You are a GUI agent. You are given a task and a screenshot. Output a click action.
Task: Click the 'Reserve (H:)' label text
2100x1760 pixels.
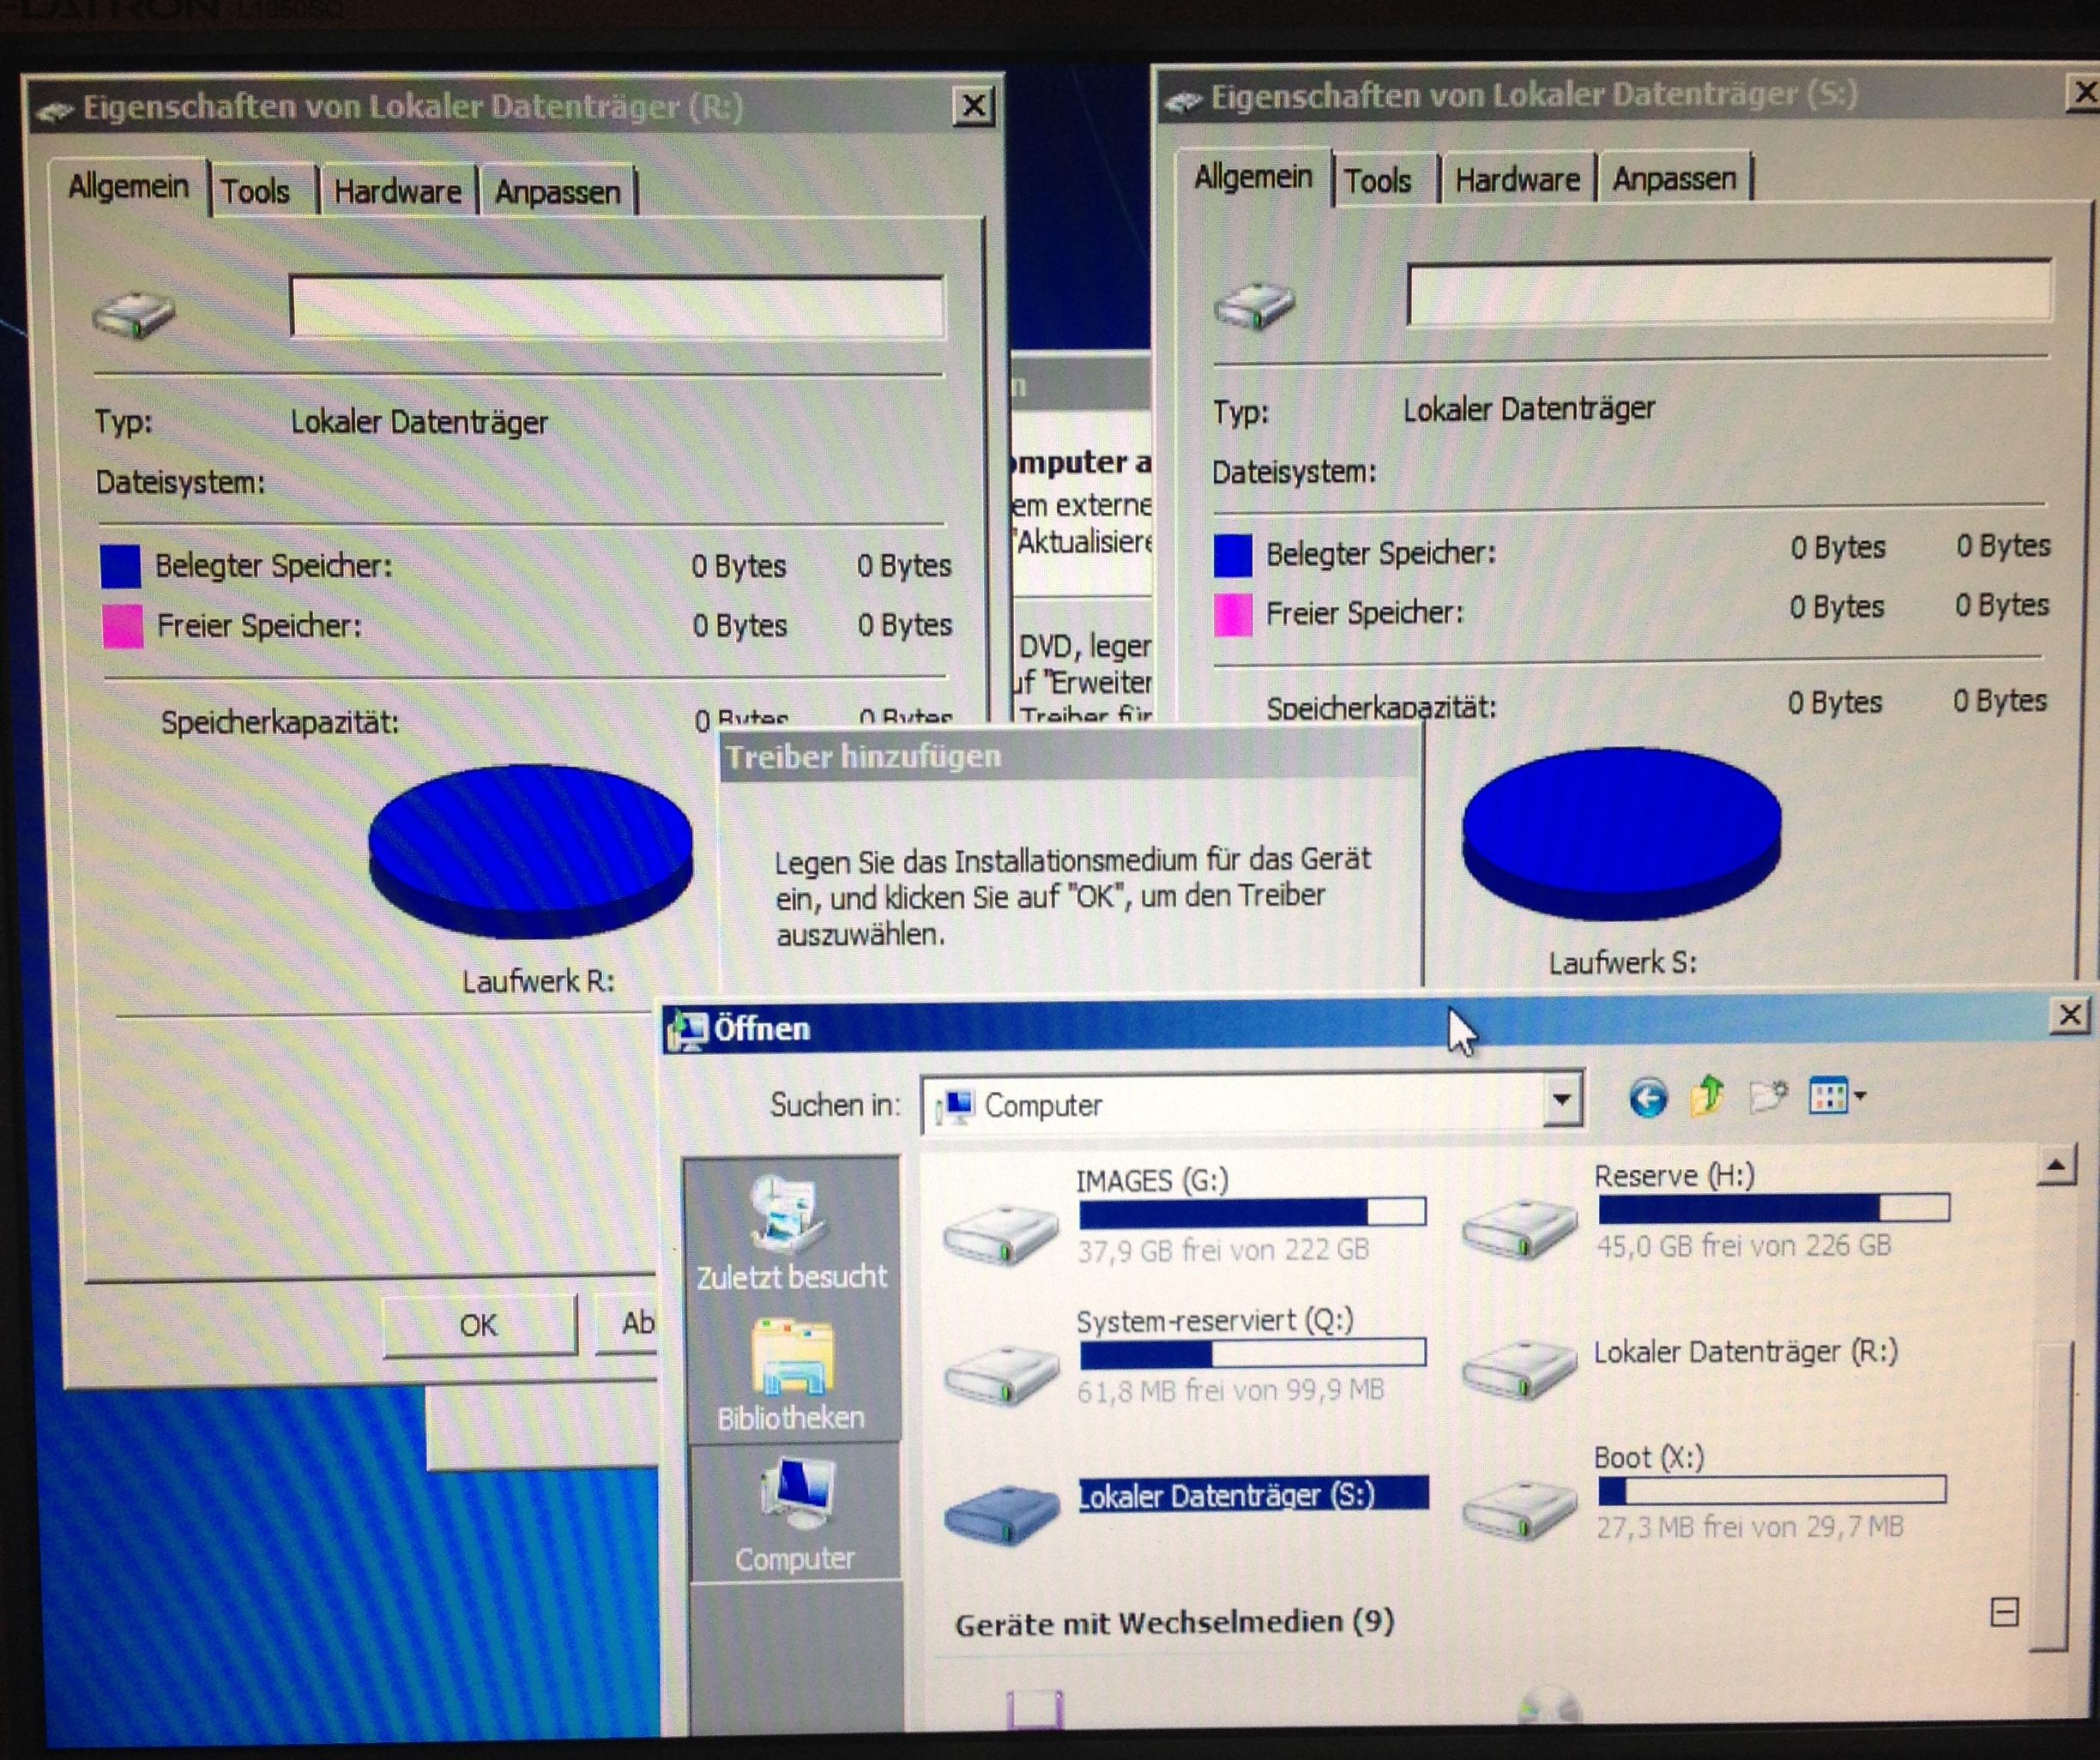[1674, 1176]
